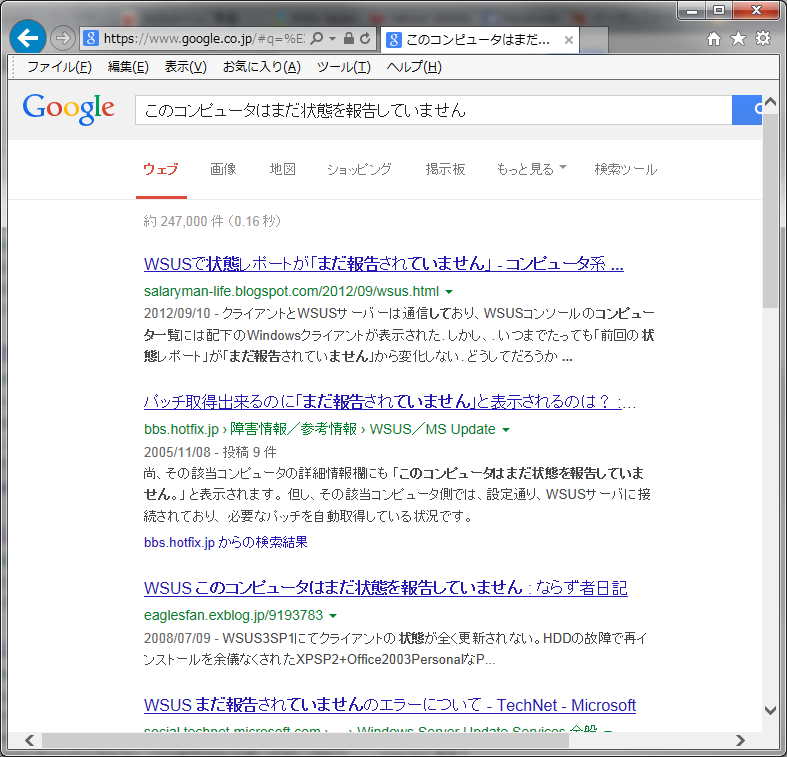Click the Google logo

point(69,108)
